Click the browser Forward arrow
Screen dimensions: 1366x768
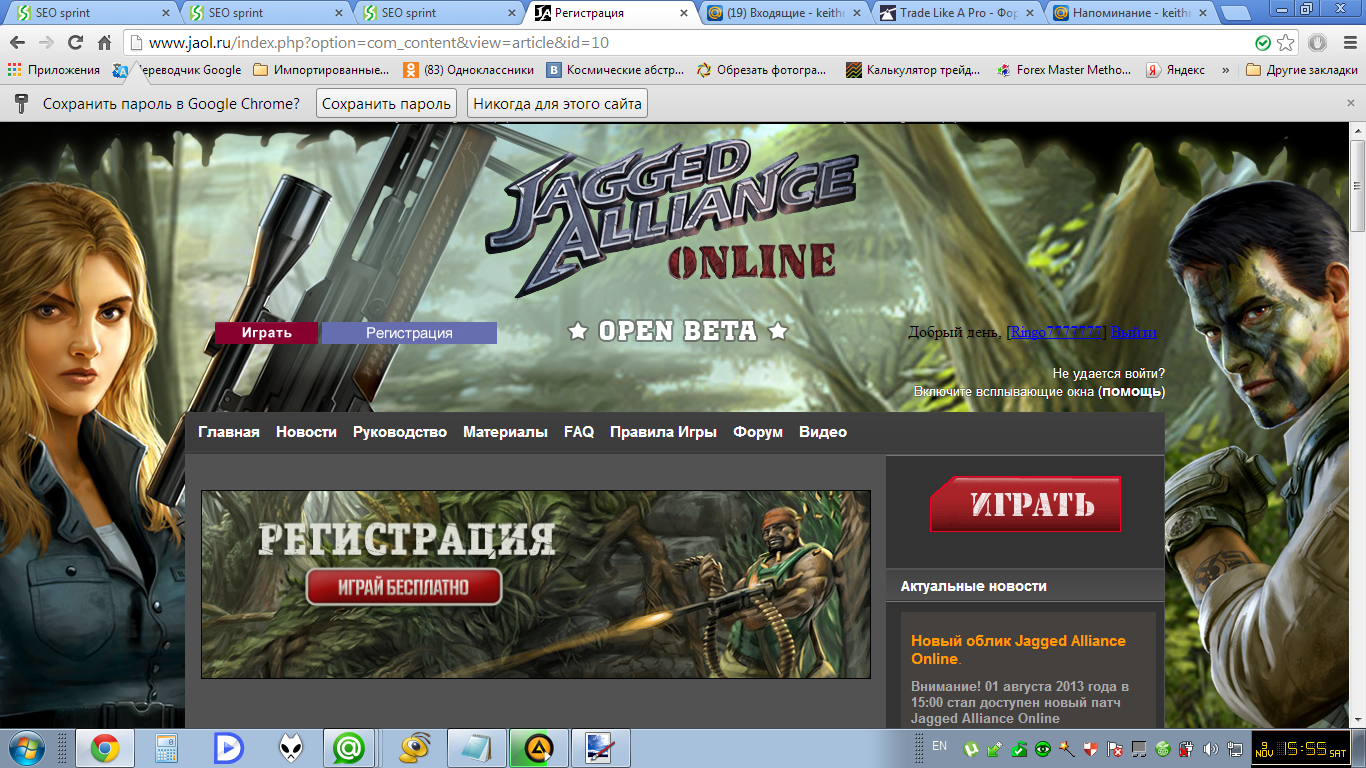click(46, 43)
